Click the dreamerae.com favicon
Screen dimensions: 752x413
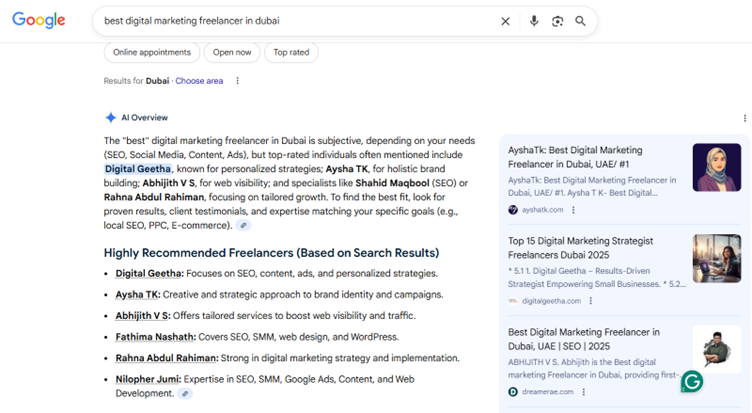point(513,392)
